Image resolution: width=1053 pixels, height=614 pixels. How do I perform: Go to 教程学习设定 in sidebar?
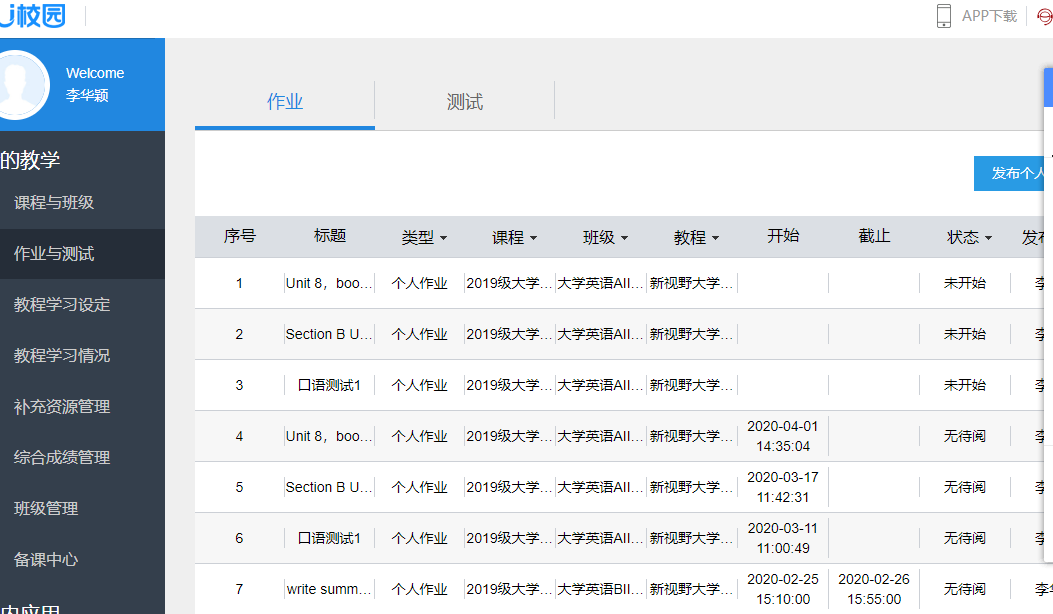[x=62, y=305]
